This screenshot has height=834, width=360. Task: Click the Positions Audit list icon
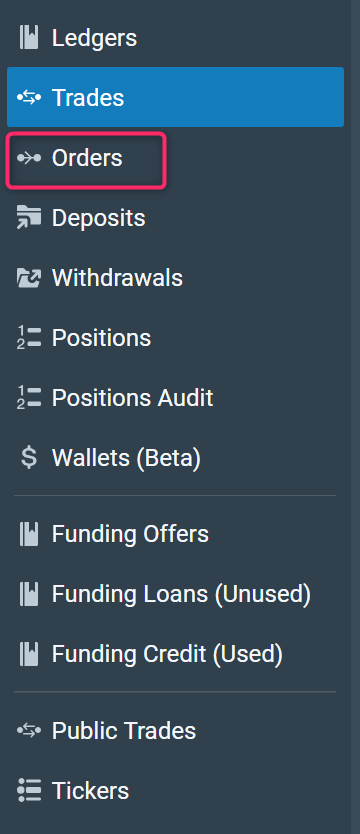(29, 398)
